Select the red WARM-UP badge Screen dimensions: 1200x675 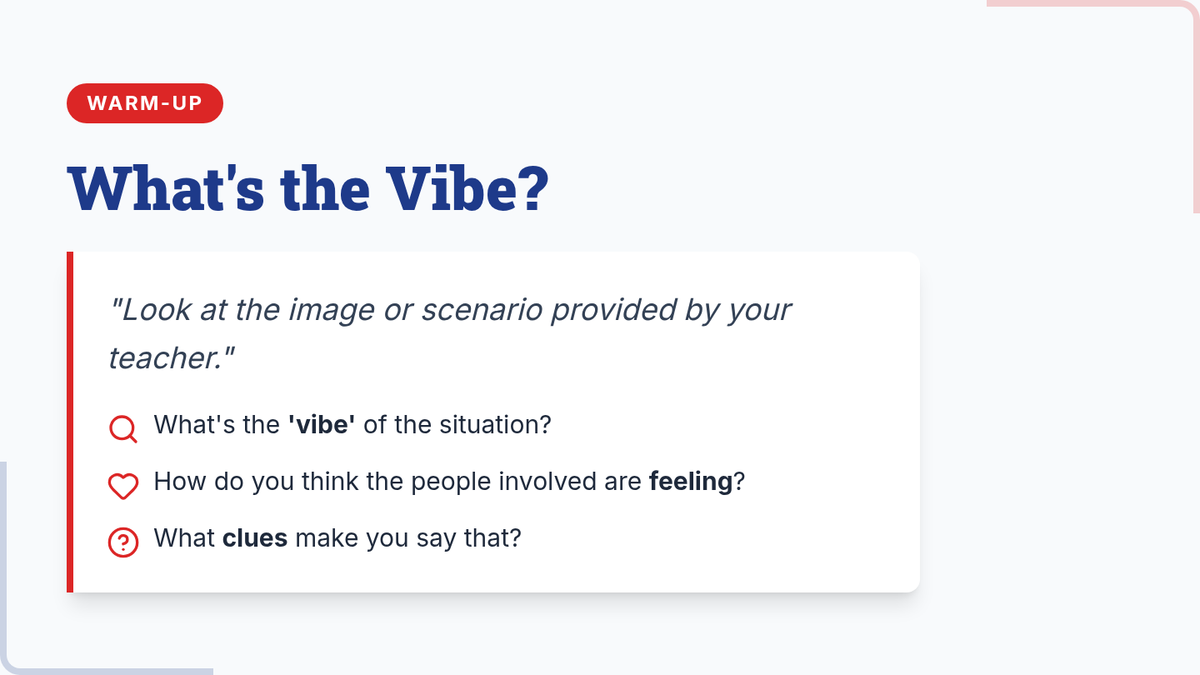pyautogui.click(x=144, y=103)
